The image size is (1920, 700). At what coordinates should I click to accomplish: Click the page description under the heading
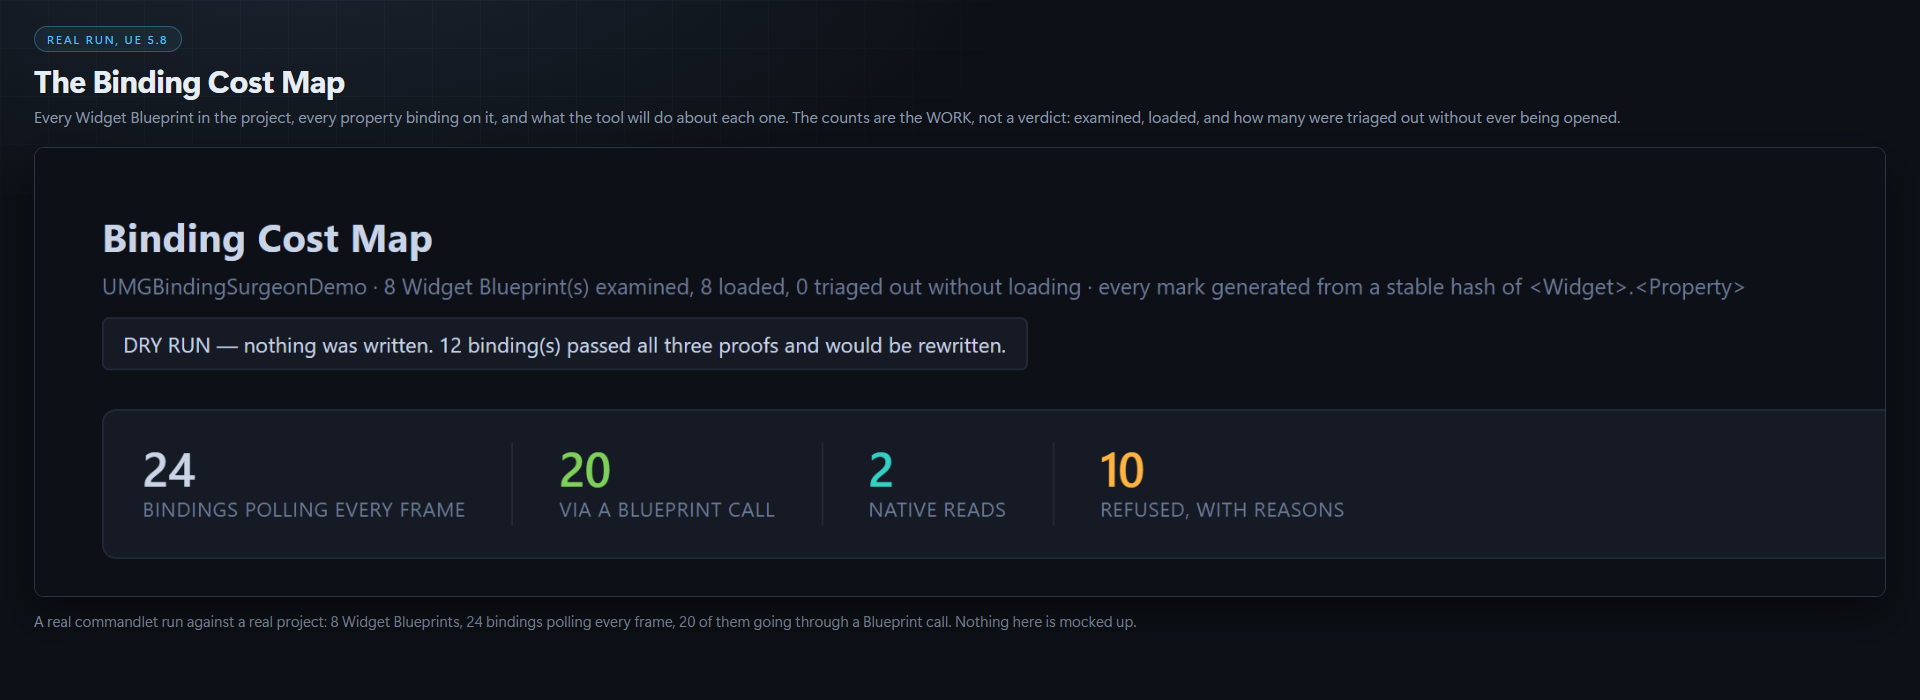(827, 118)
